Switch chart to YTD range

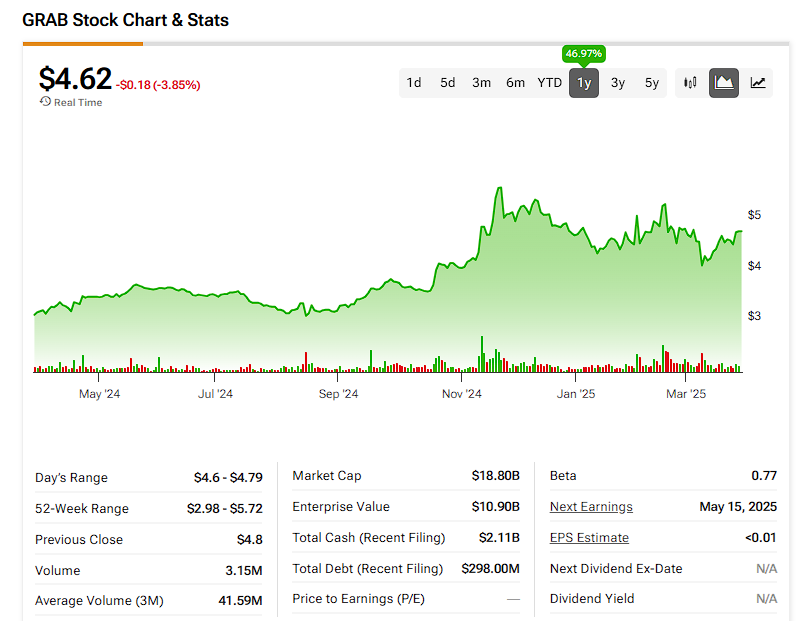click(549, 83)
